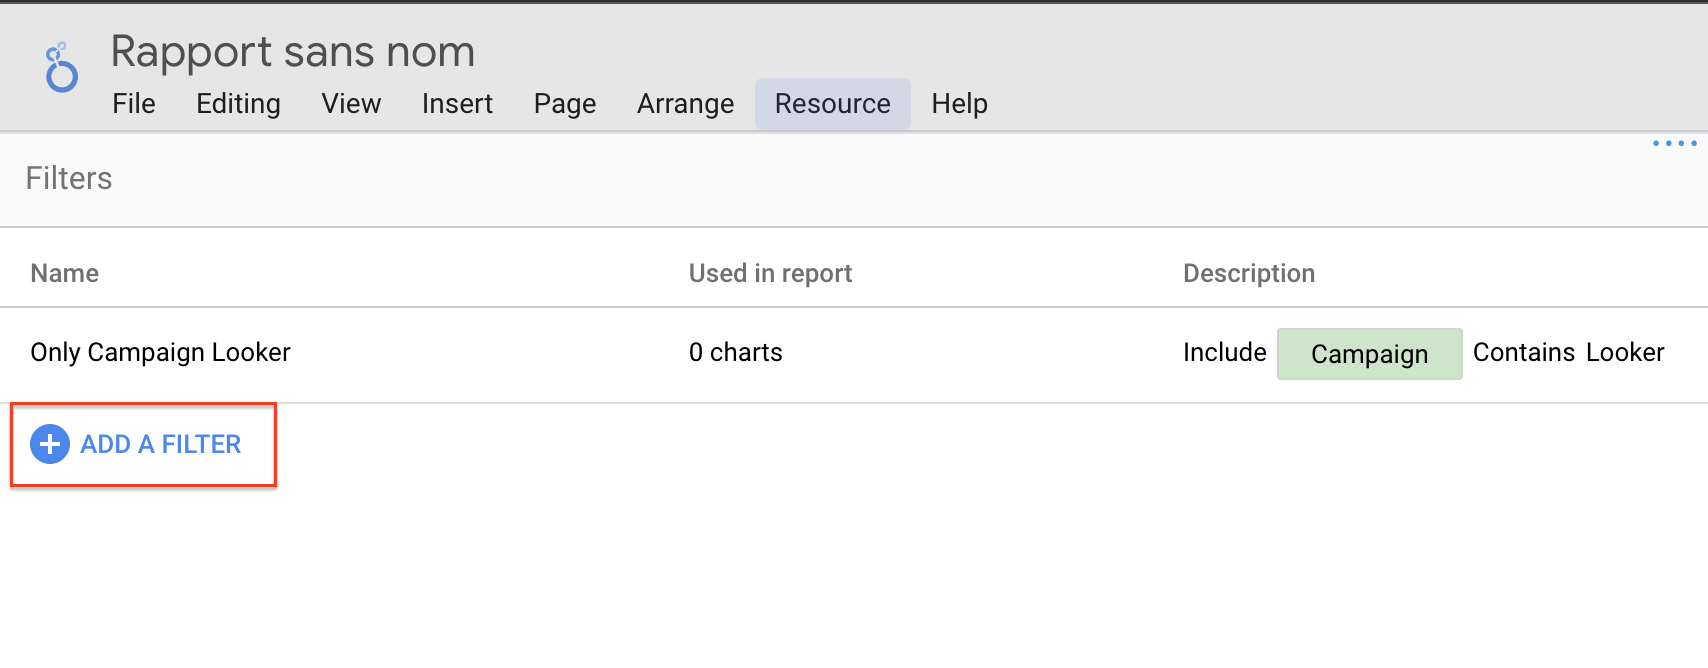Edit the report title 'Rapport sans nom'
Screen dimensions: 1708x668
click(x=292, y=52)
